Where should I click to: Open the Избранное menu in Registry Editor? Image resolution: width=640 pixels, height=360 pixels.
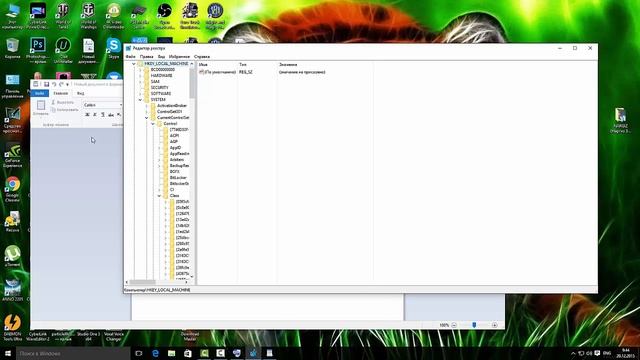coord(179,56)
